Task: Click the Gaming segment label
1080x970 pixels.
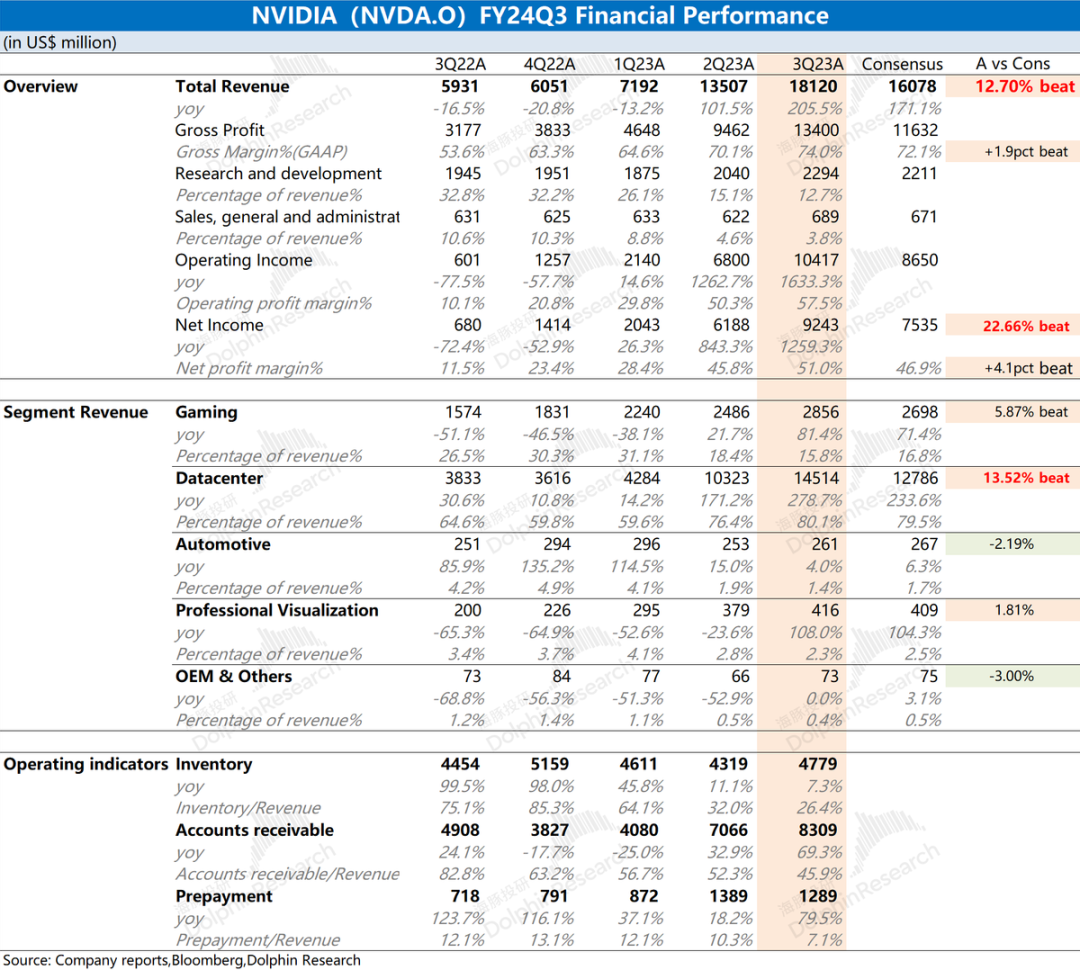Action: point(206,413)
